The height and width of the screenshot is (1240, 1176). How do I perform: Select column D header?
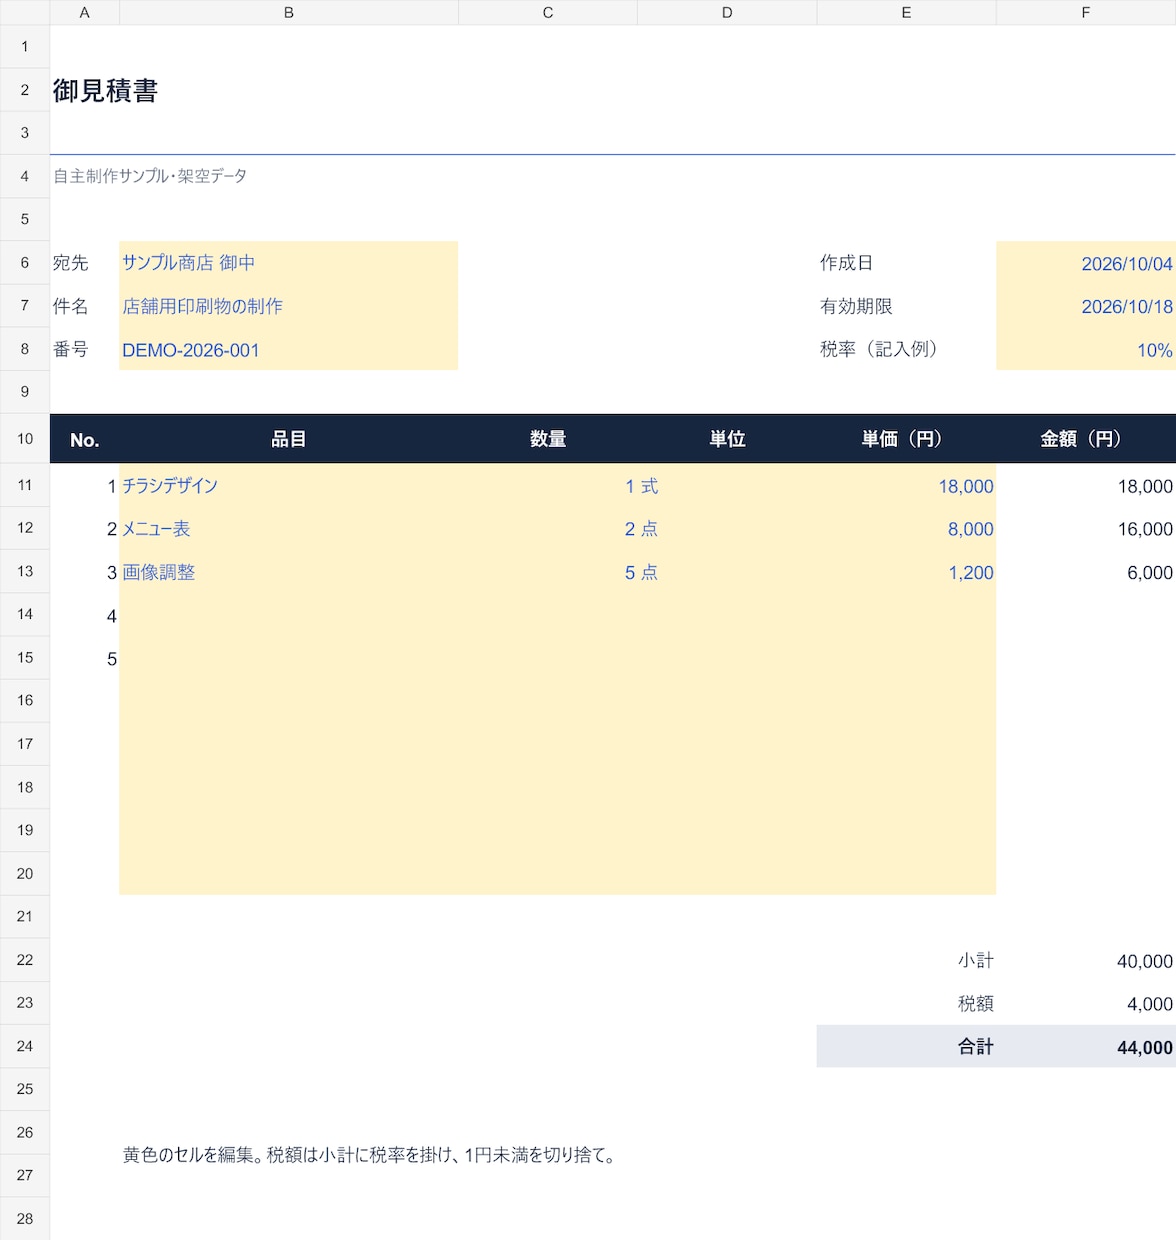pyautogui.click(x=727, y=12)
